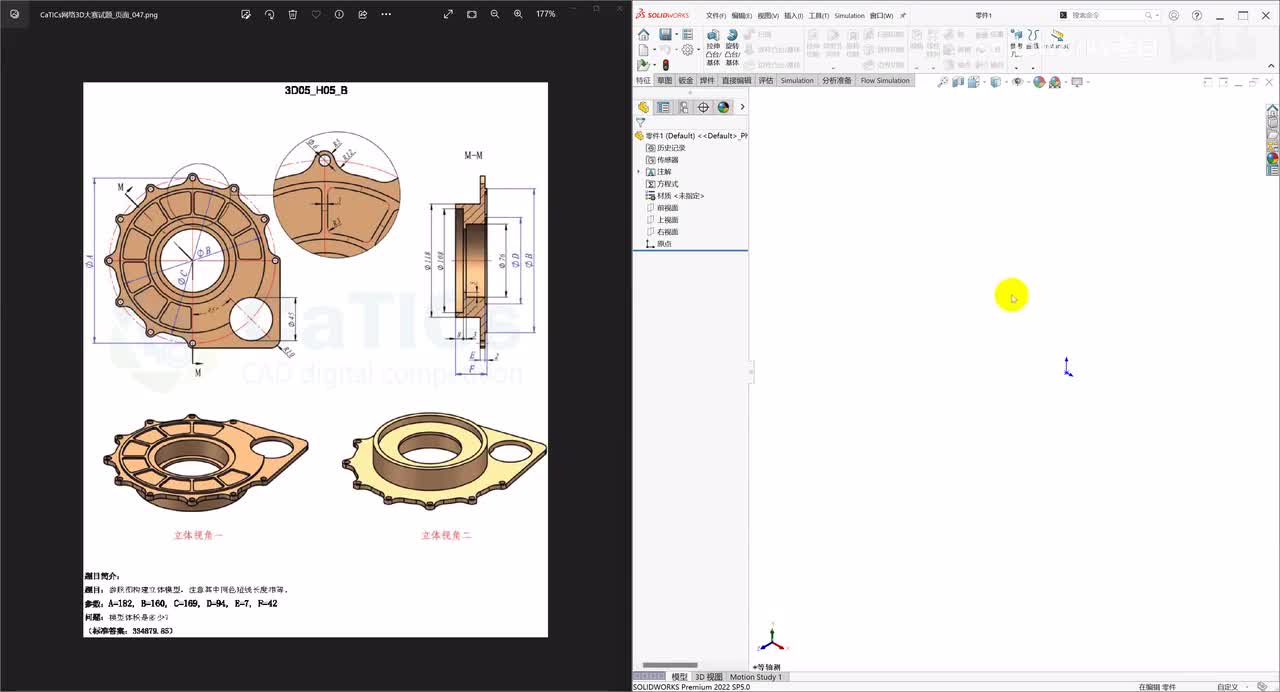The image size is (1280, 692).
Task: Open the See more menu in Photos
Action: coord(386,14)
